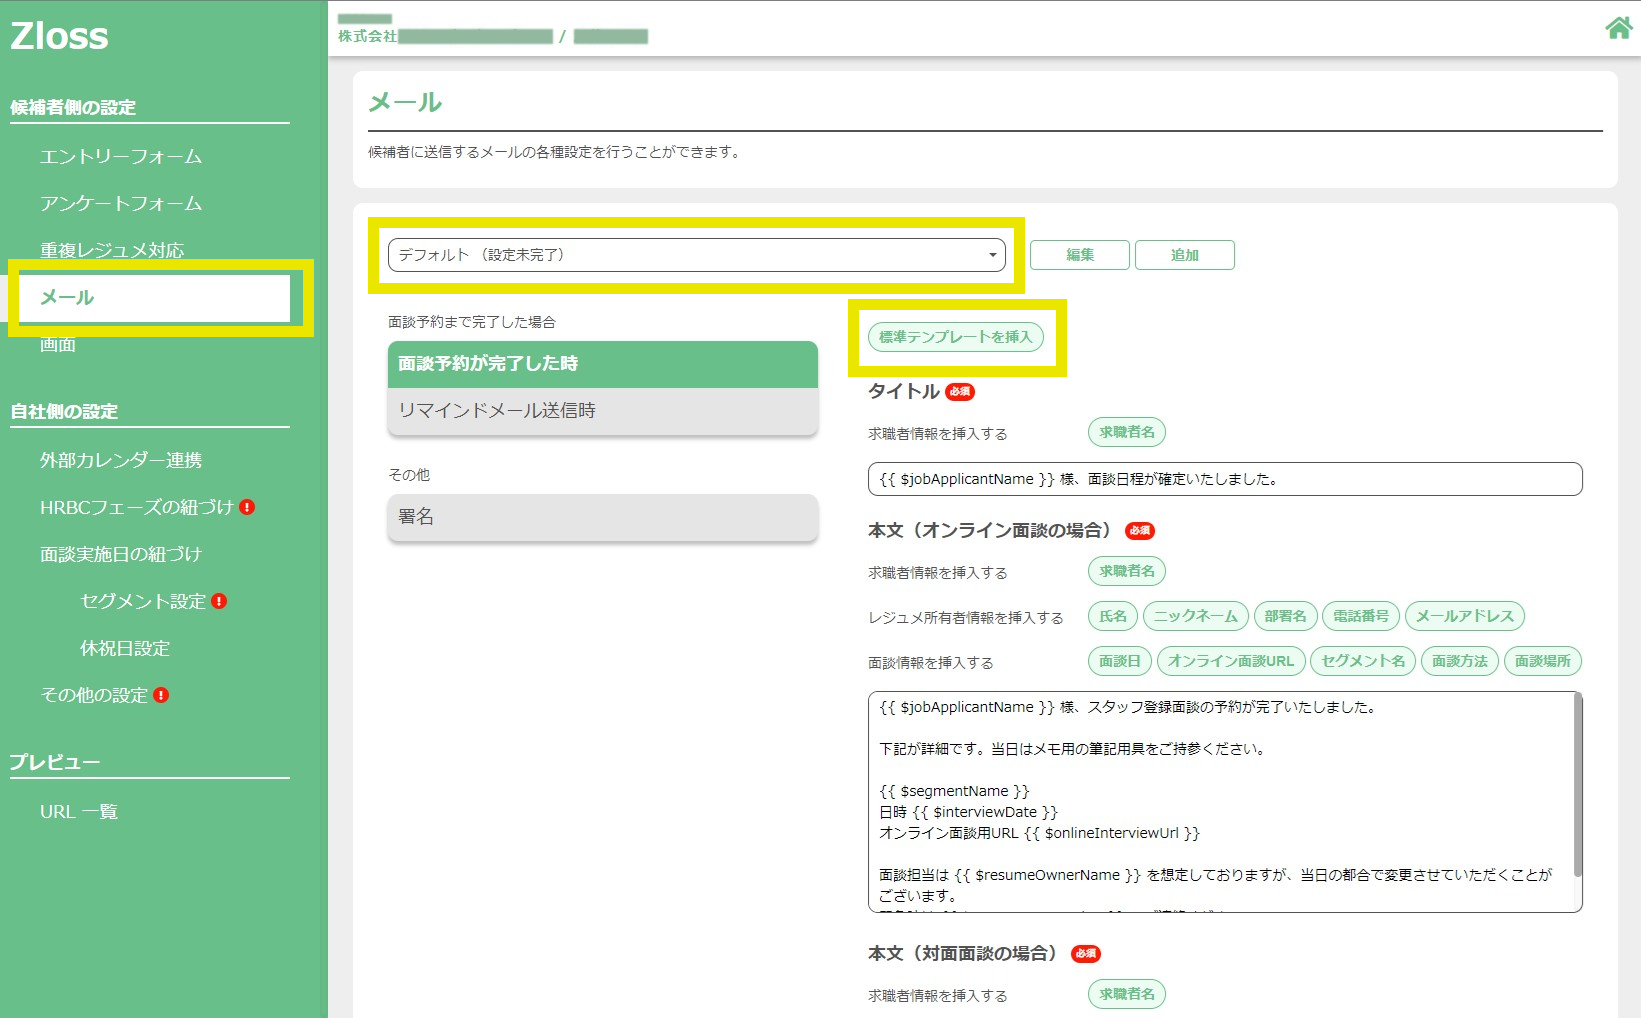Click the Zloss logo
Image resolution: width=1641 pixels, height=1018 pixels.
[59, 36]
